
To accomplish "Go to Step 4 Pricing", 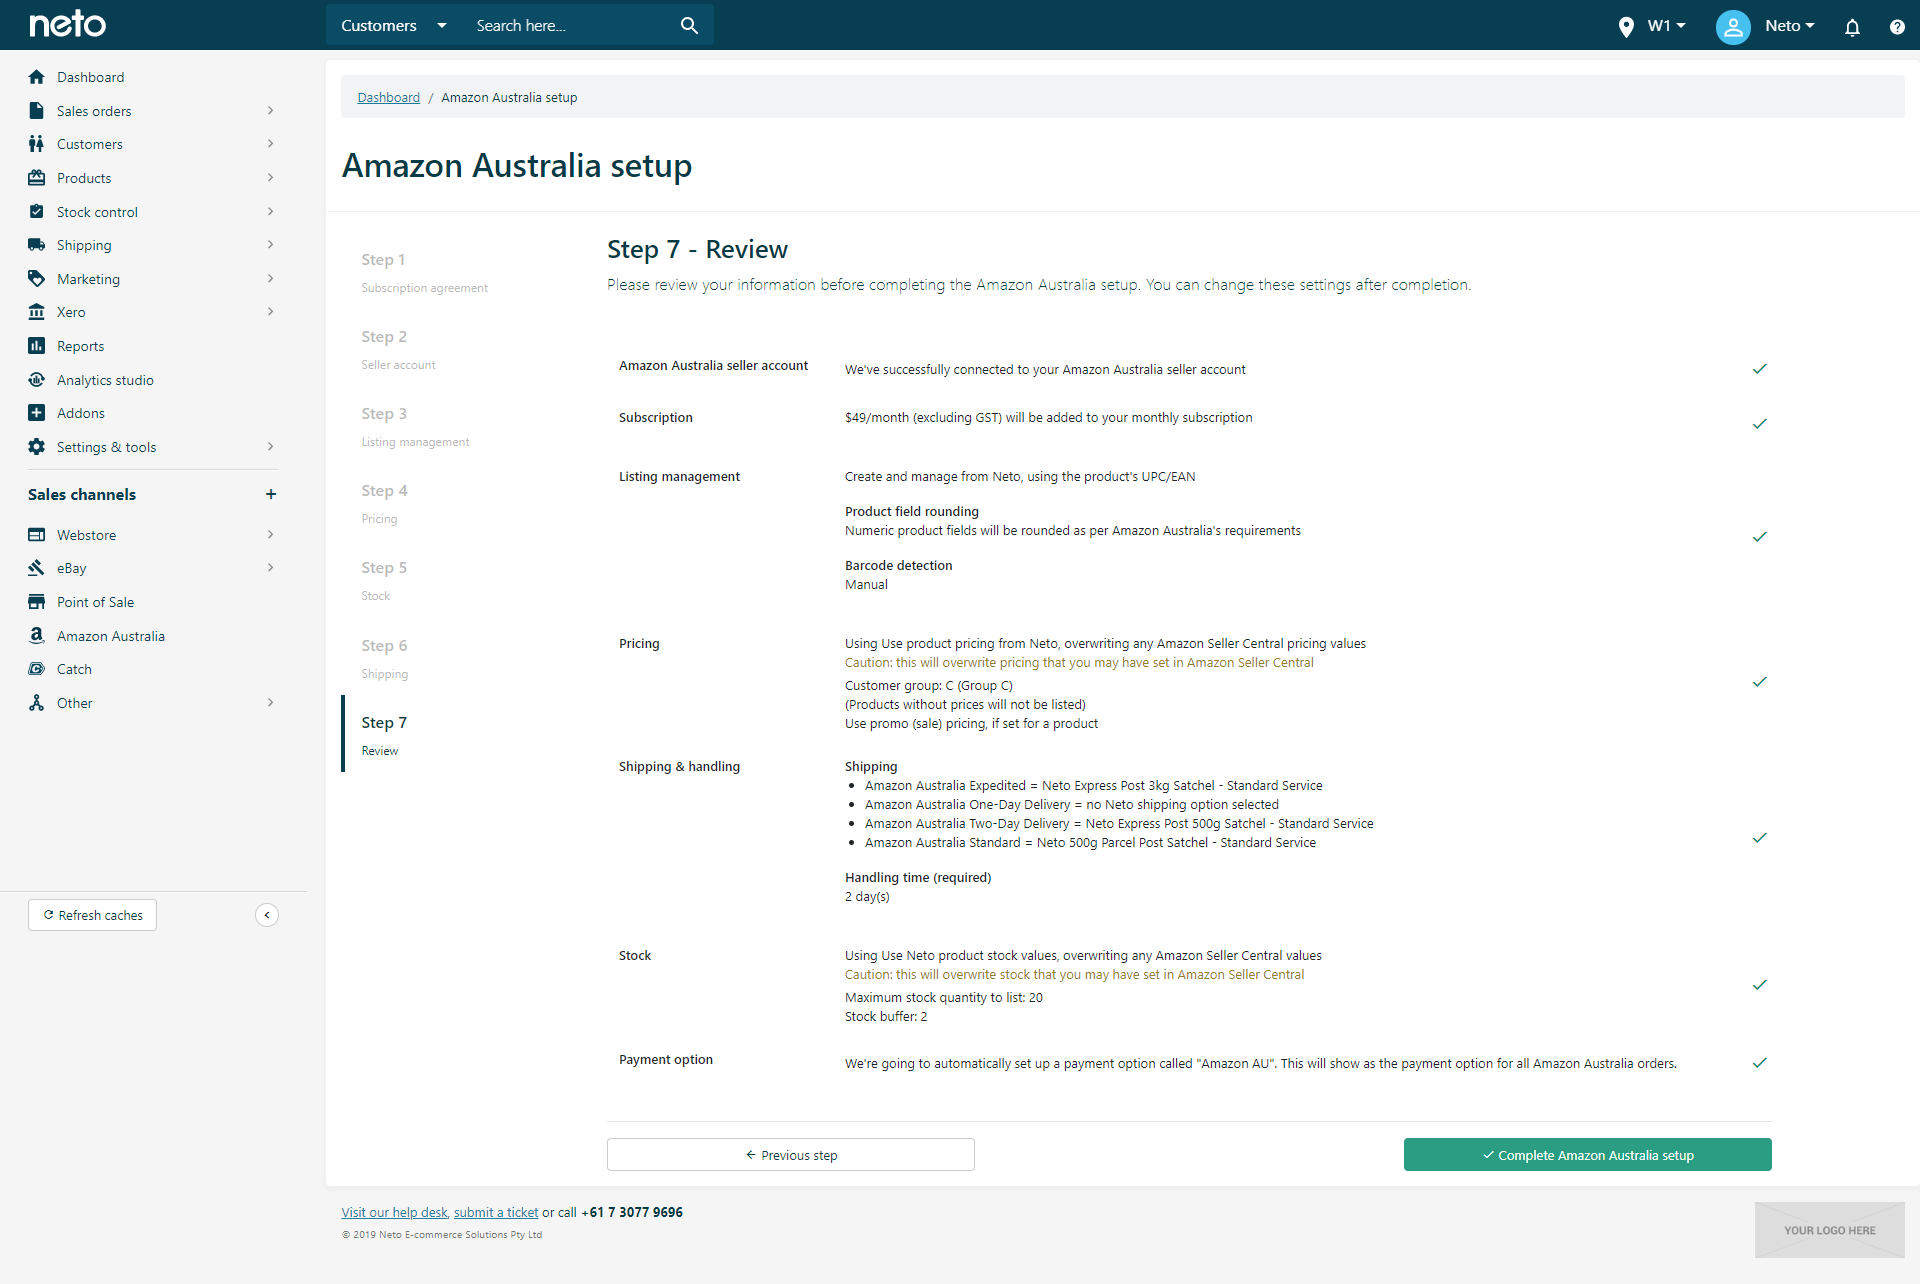I will click(384, 503).
